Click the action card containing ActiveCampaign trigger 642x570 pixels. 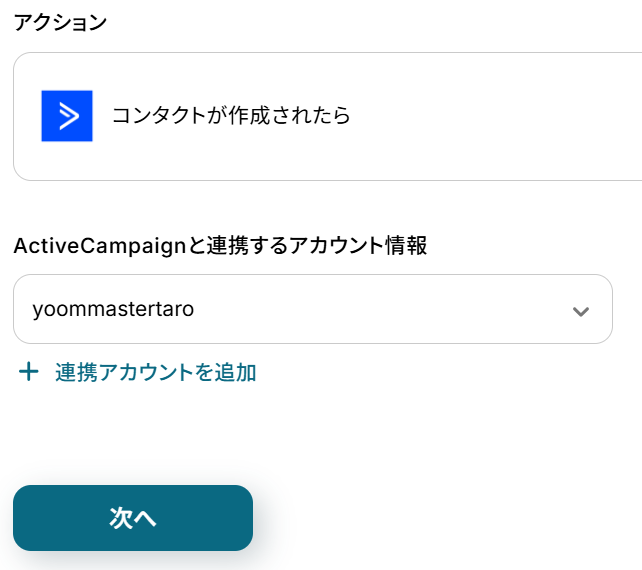coord(328,116)
